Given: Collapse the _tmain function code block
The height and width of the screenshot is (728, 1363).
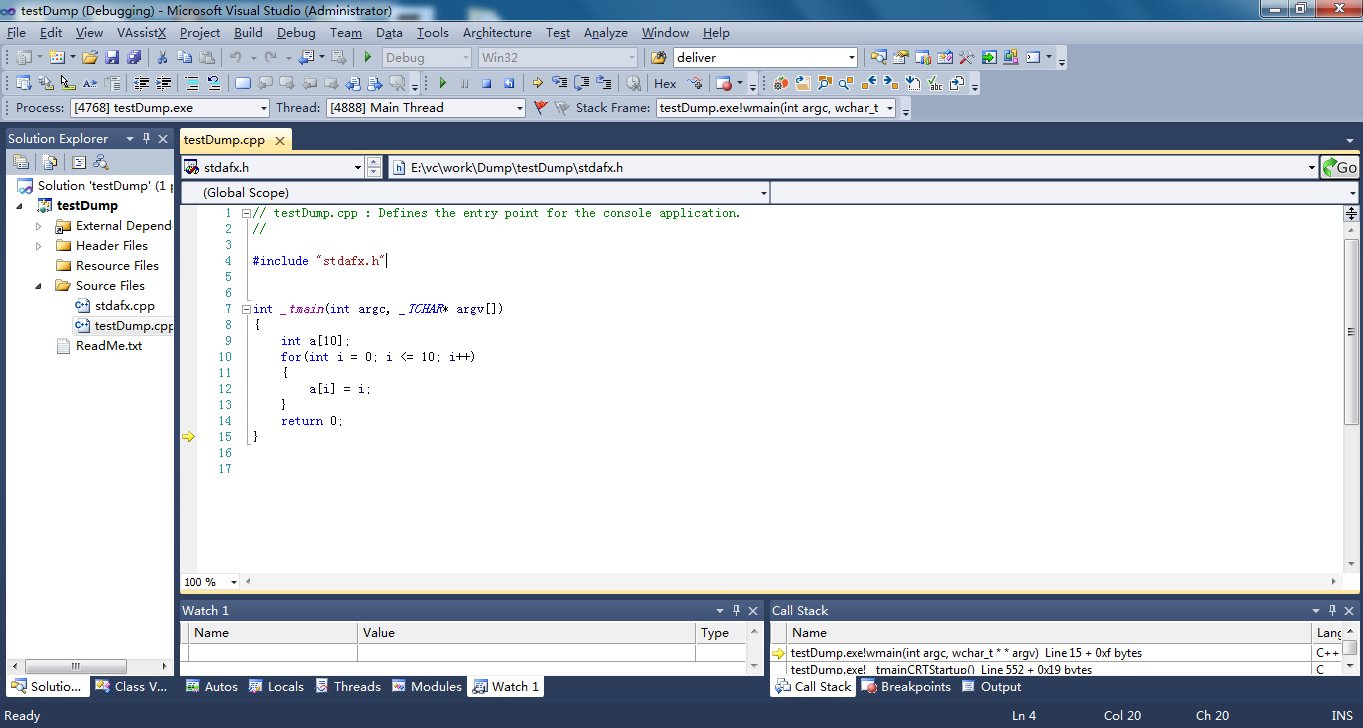Looking at the screenshot, I should tap(247, 309).
